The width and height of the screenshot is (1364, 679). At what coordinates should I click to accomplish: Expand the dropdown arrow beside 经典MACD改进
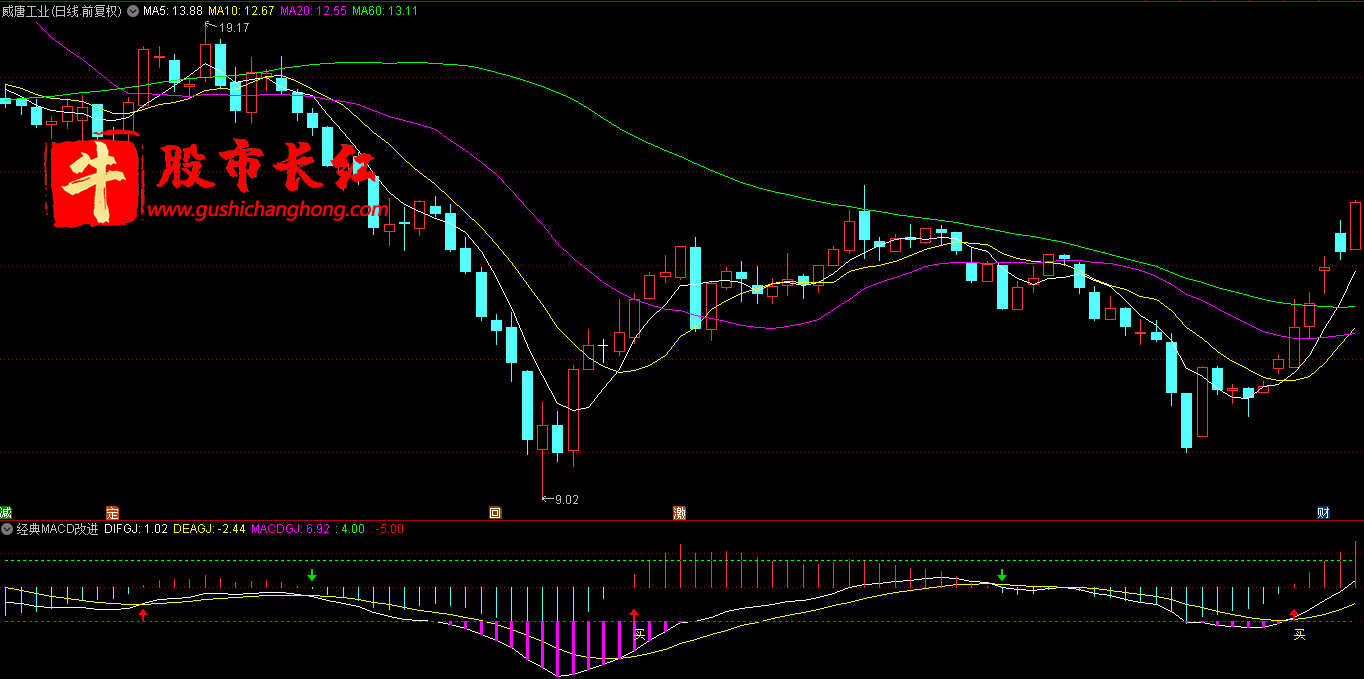click(x=8, y=529)
